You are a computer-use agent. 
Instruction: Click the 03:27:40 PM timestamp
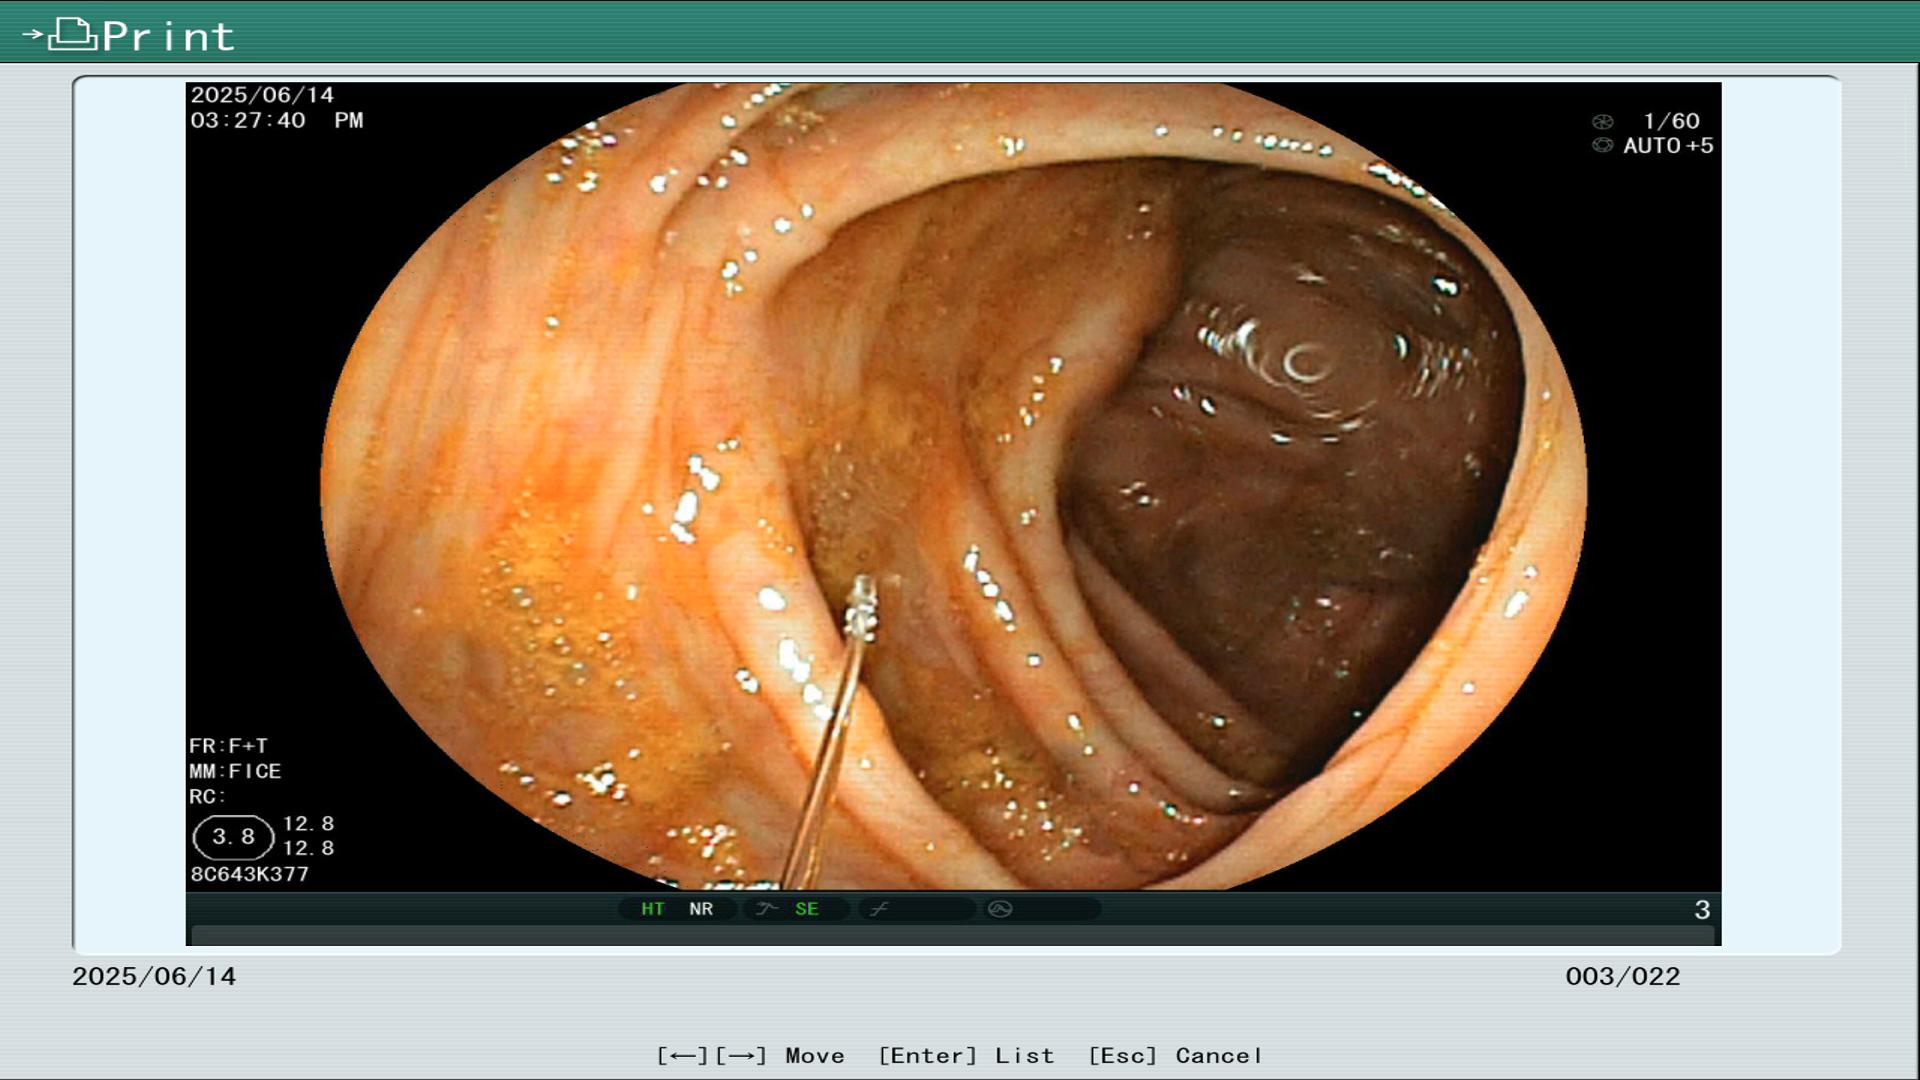[x=277, y=121]
